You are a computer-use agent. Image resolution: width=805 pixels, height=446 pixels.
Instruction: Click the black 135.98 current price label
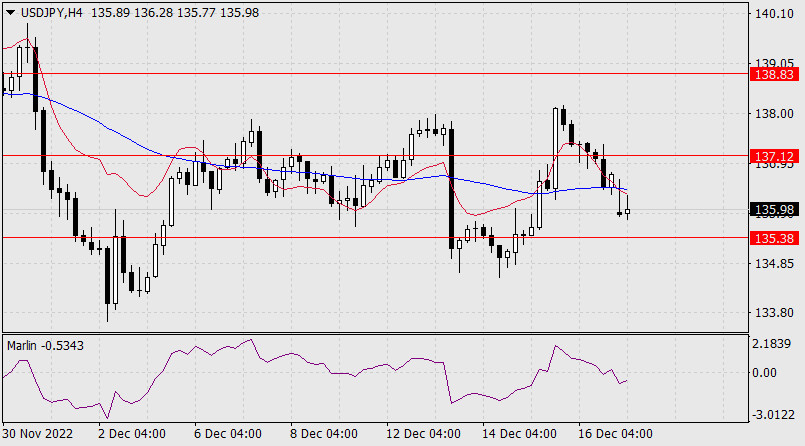[x=775, y=210]
